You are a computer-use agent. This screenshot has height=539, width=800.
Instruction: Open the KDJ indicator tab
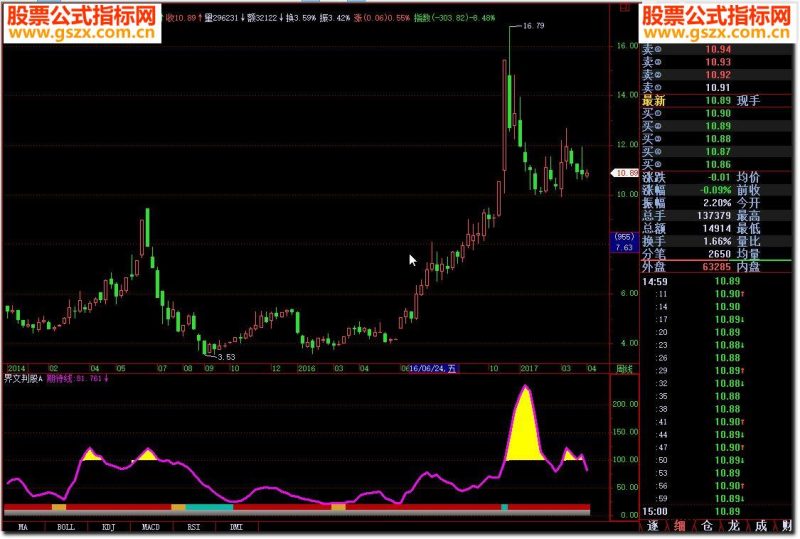coord(108,527)
